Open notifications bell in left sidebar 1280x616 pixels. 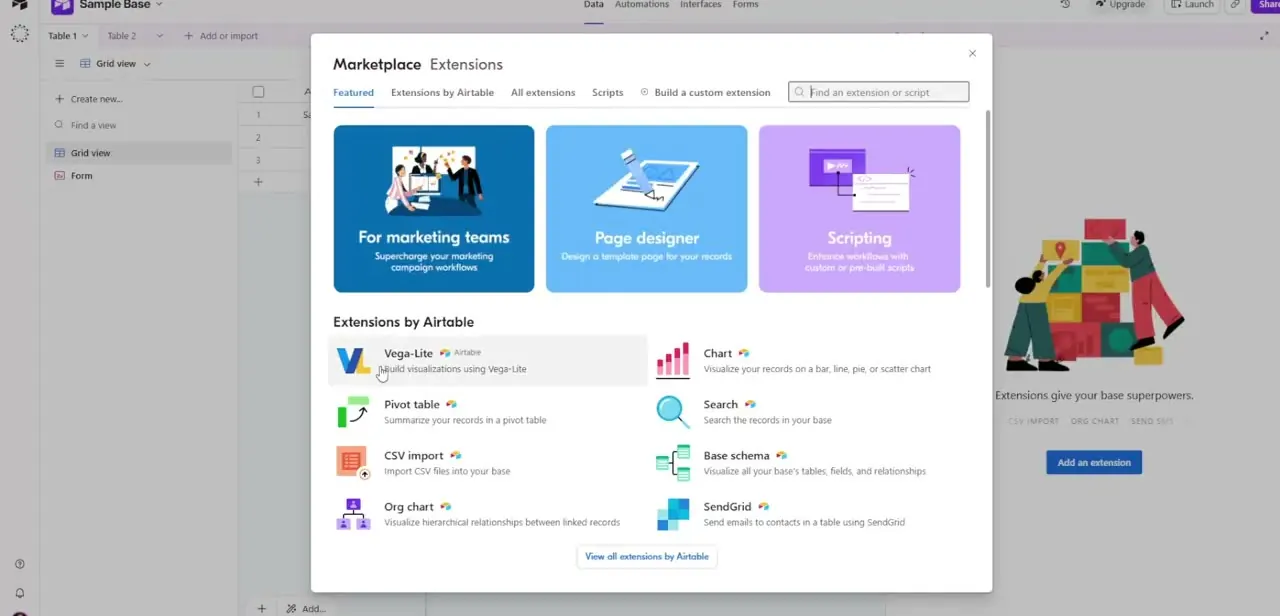click(x=20, y=593)
